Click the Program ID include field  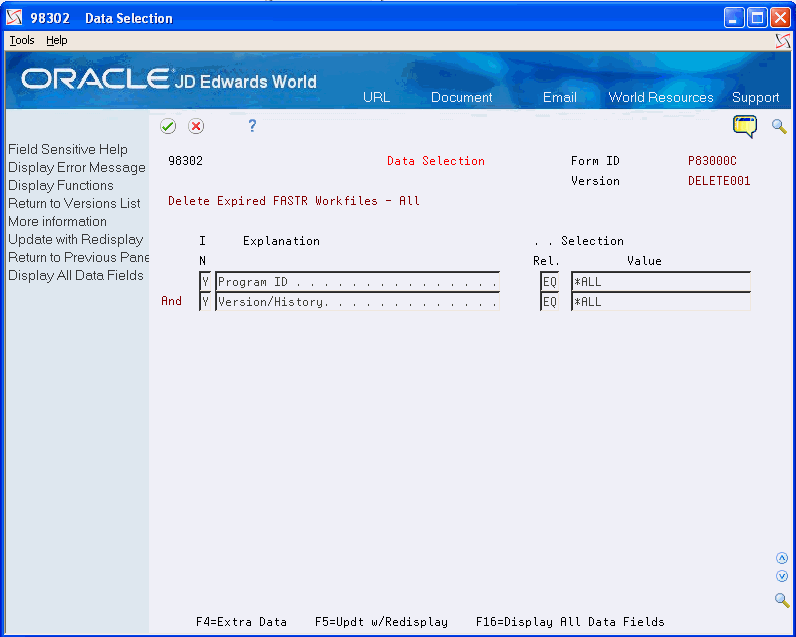[x=205, y=282]
